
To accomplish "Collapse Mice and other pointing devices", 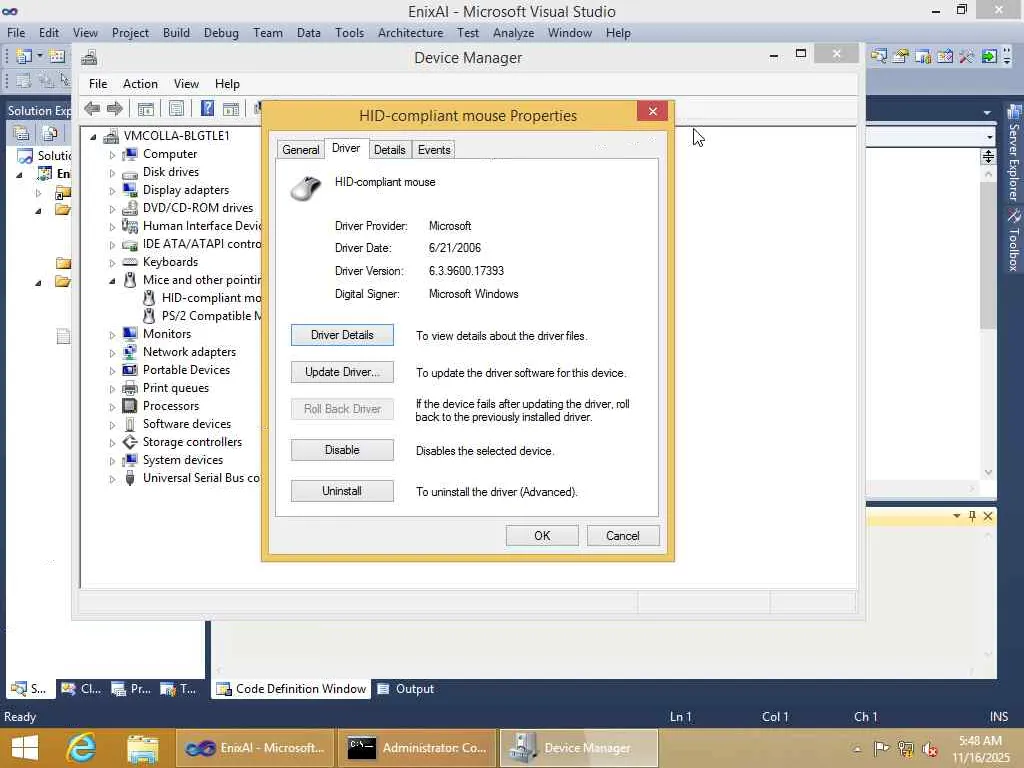I will coord(112,280).
